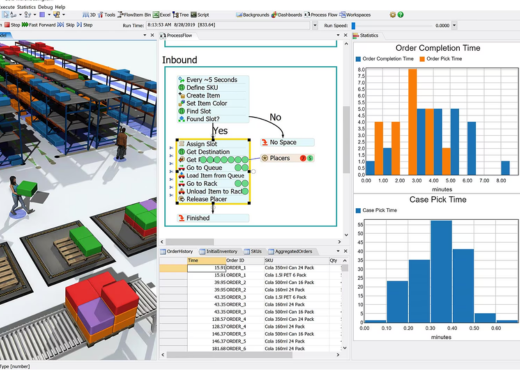
Task: Select the 'Create Item' activity
Action: pyautogui.click(x=213, y=95)
